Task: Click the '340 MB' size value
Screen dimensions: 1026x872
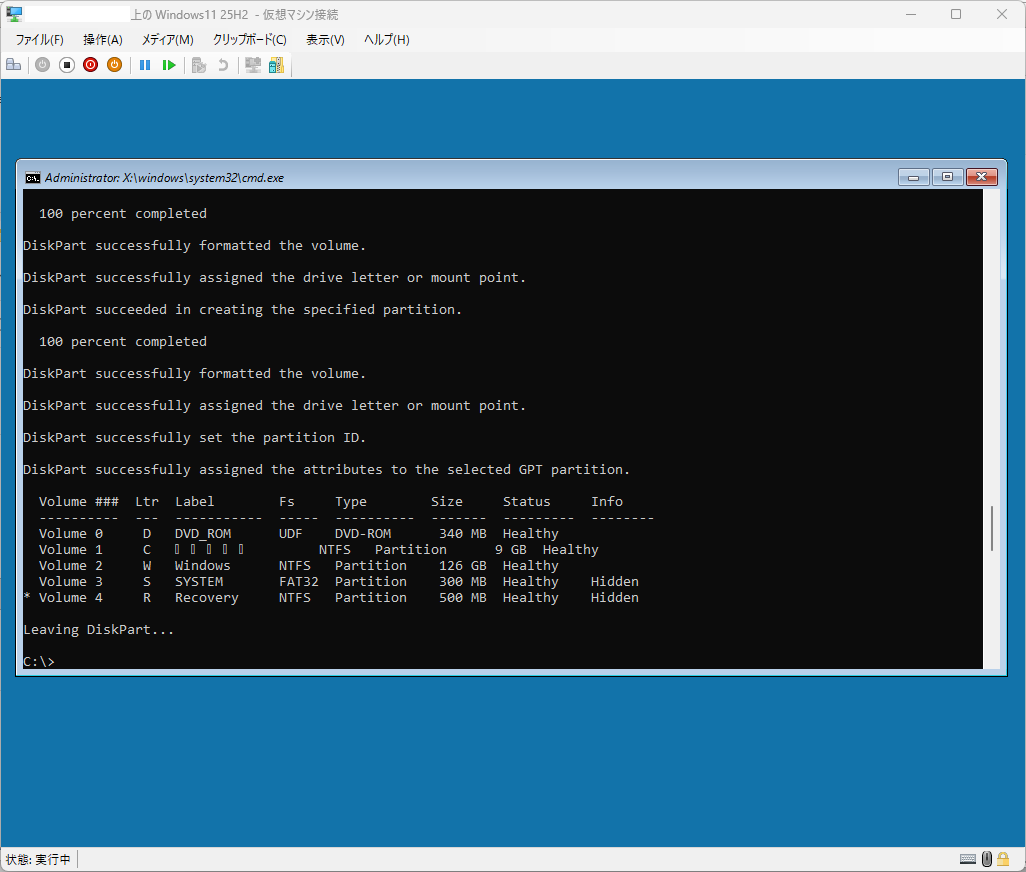Action: (463, 534)
